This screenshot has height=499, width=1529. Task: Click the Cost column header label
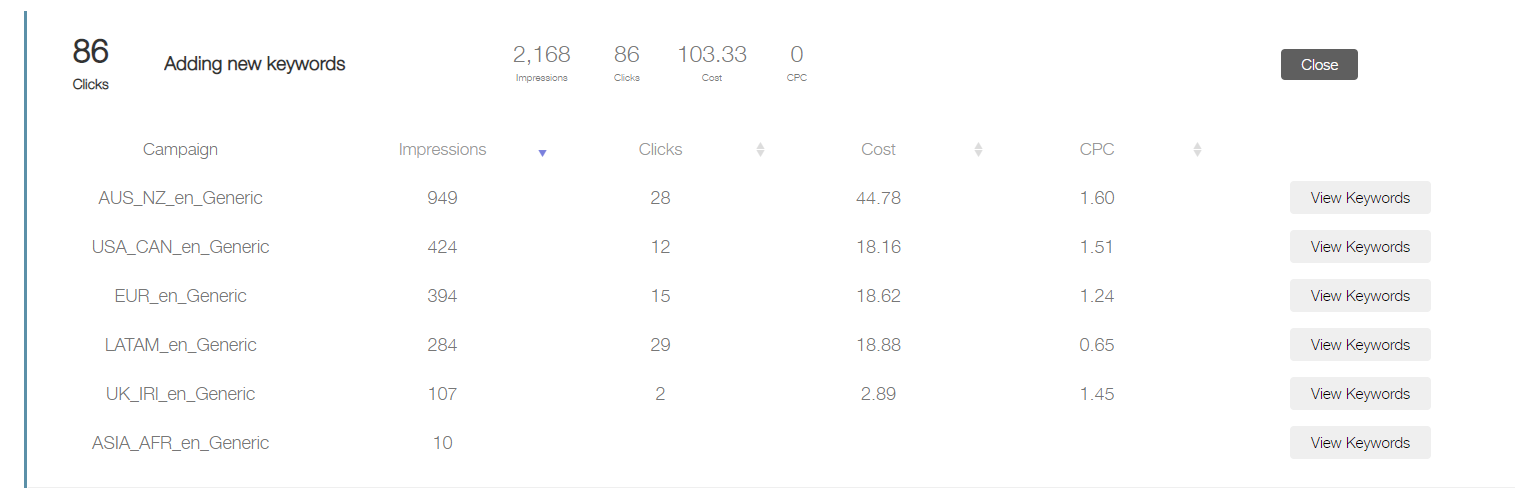click(x=878, y=150)
